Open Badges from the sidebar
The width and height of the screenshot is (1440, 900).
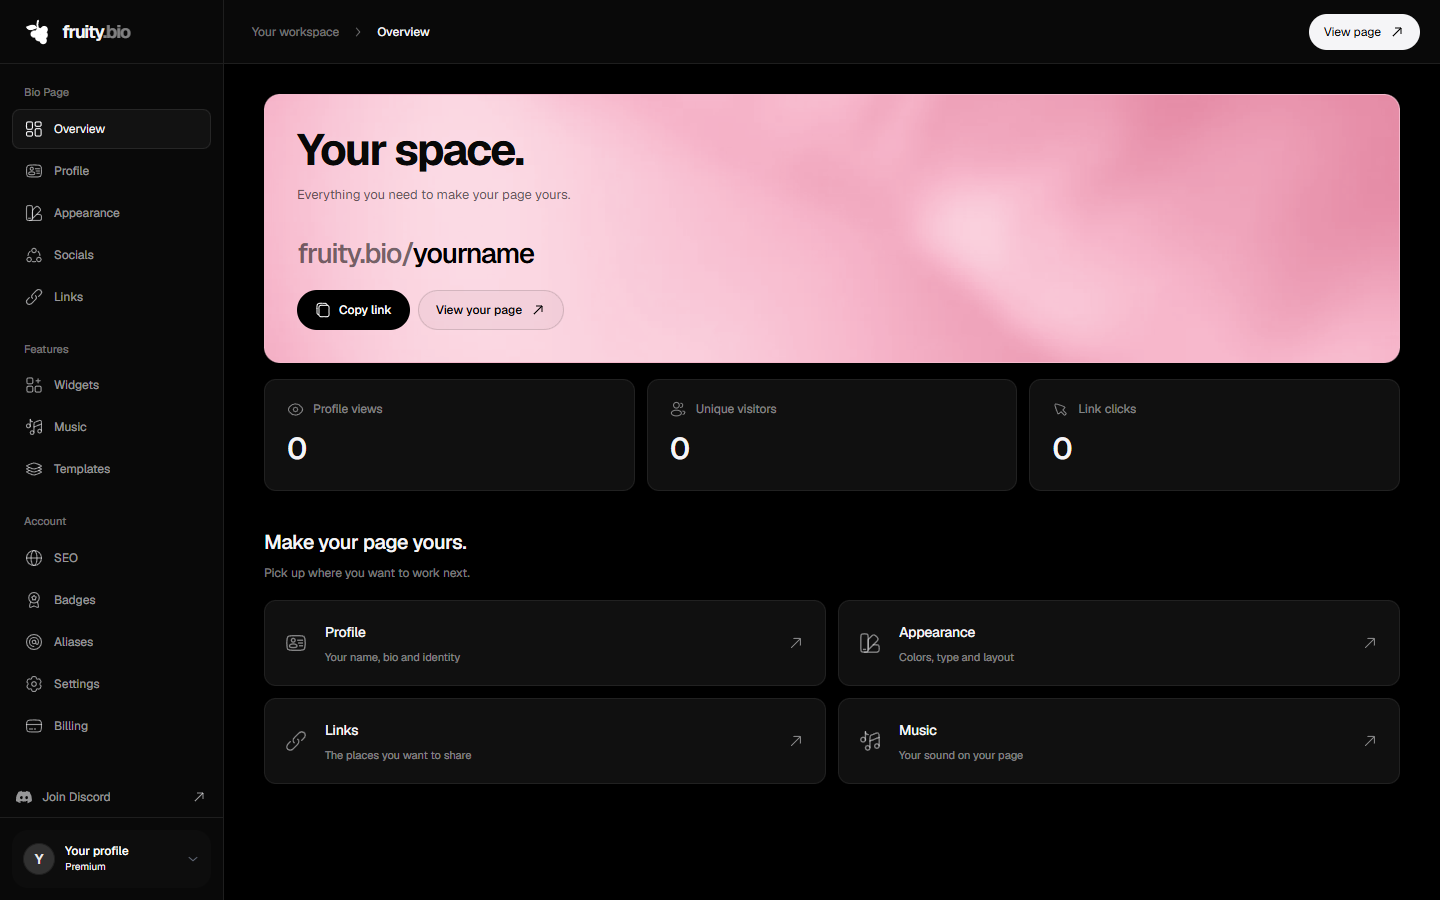[x=111, y=600]
